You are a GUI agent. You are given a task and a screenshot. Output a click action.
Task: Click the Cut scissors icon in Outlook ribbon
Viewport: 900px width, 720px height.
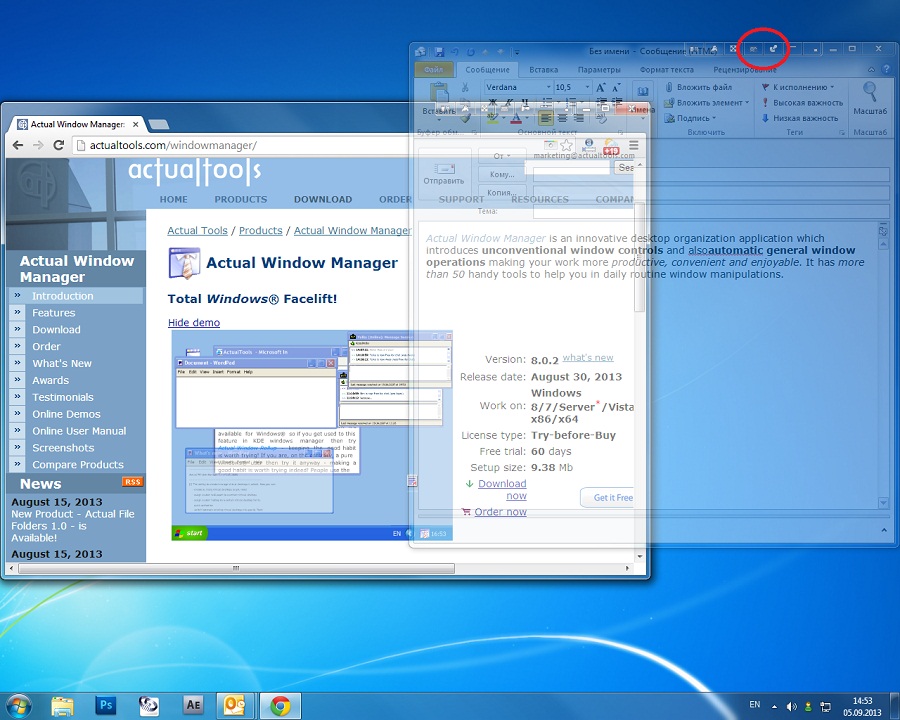tap(465, 87)
